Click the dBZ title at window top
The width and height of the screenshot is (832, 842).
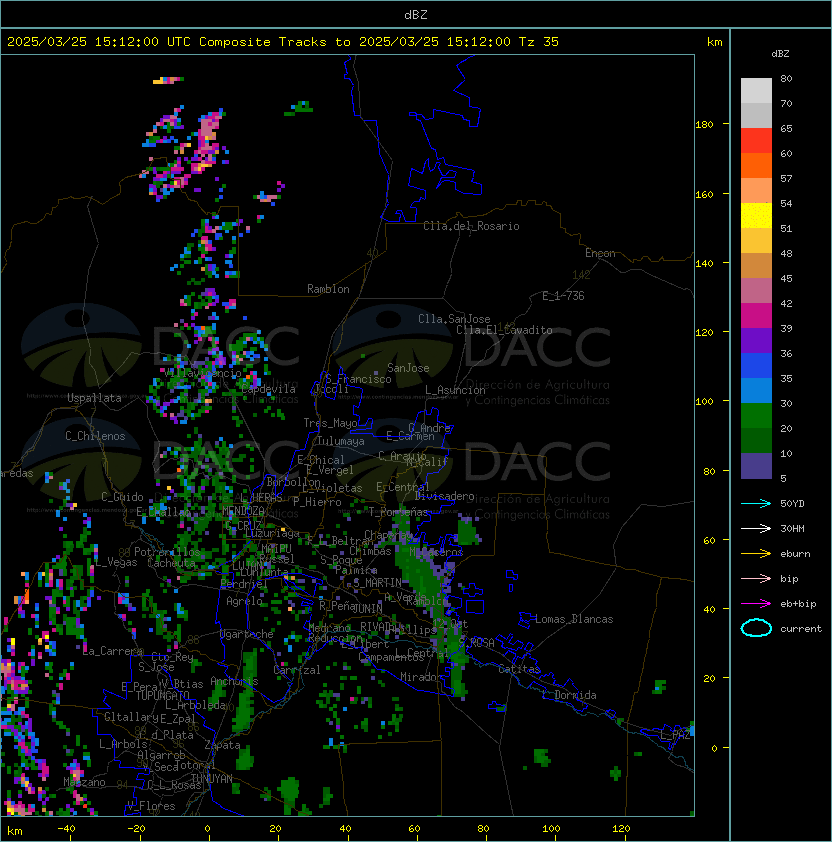tap(416, 15)
